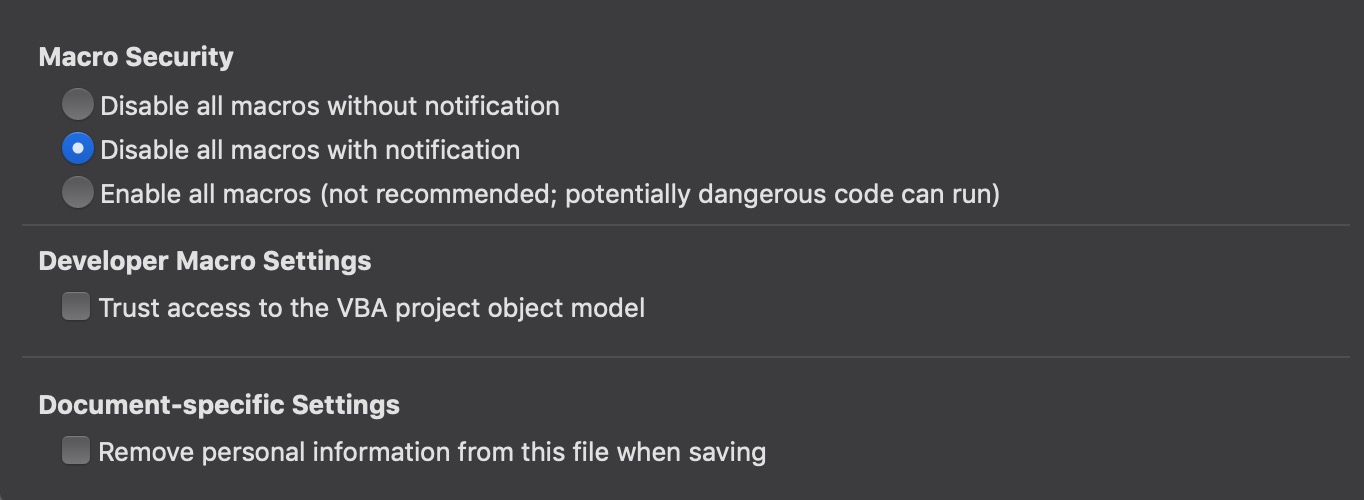Click the "not recommended" phrase in parentheses
The image size is (1364, 500).
440,193
